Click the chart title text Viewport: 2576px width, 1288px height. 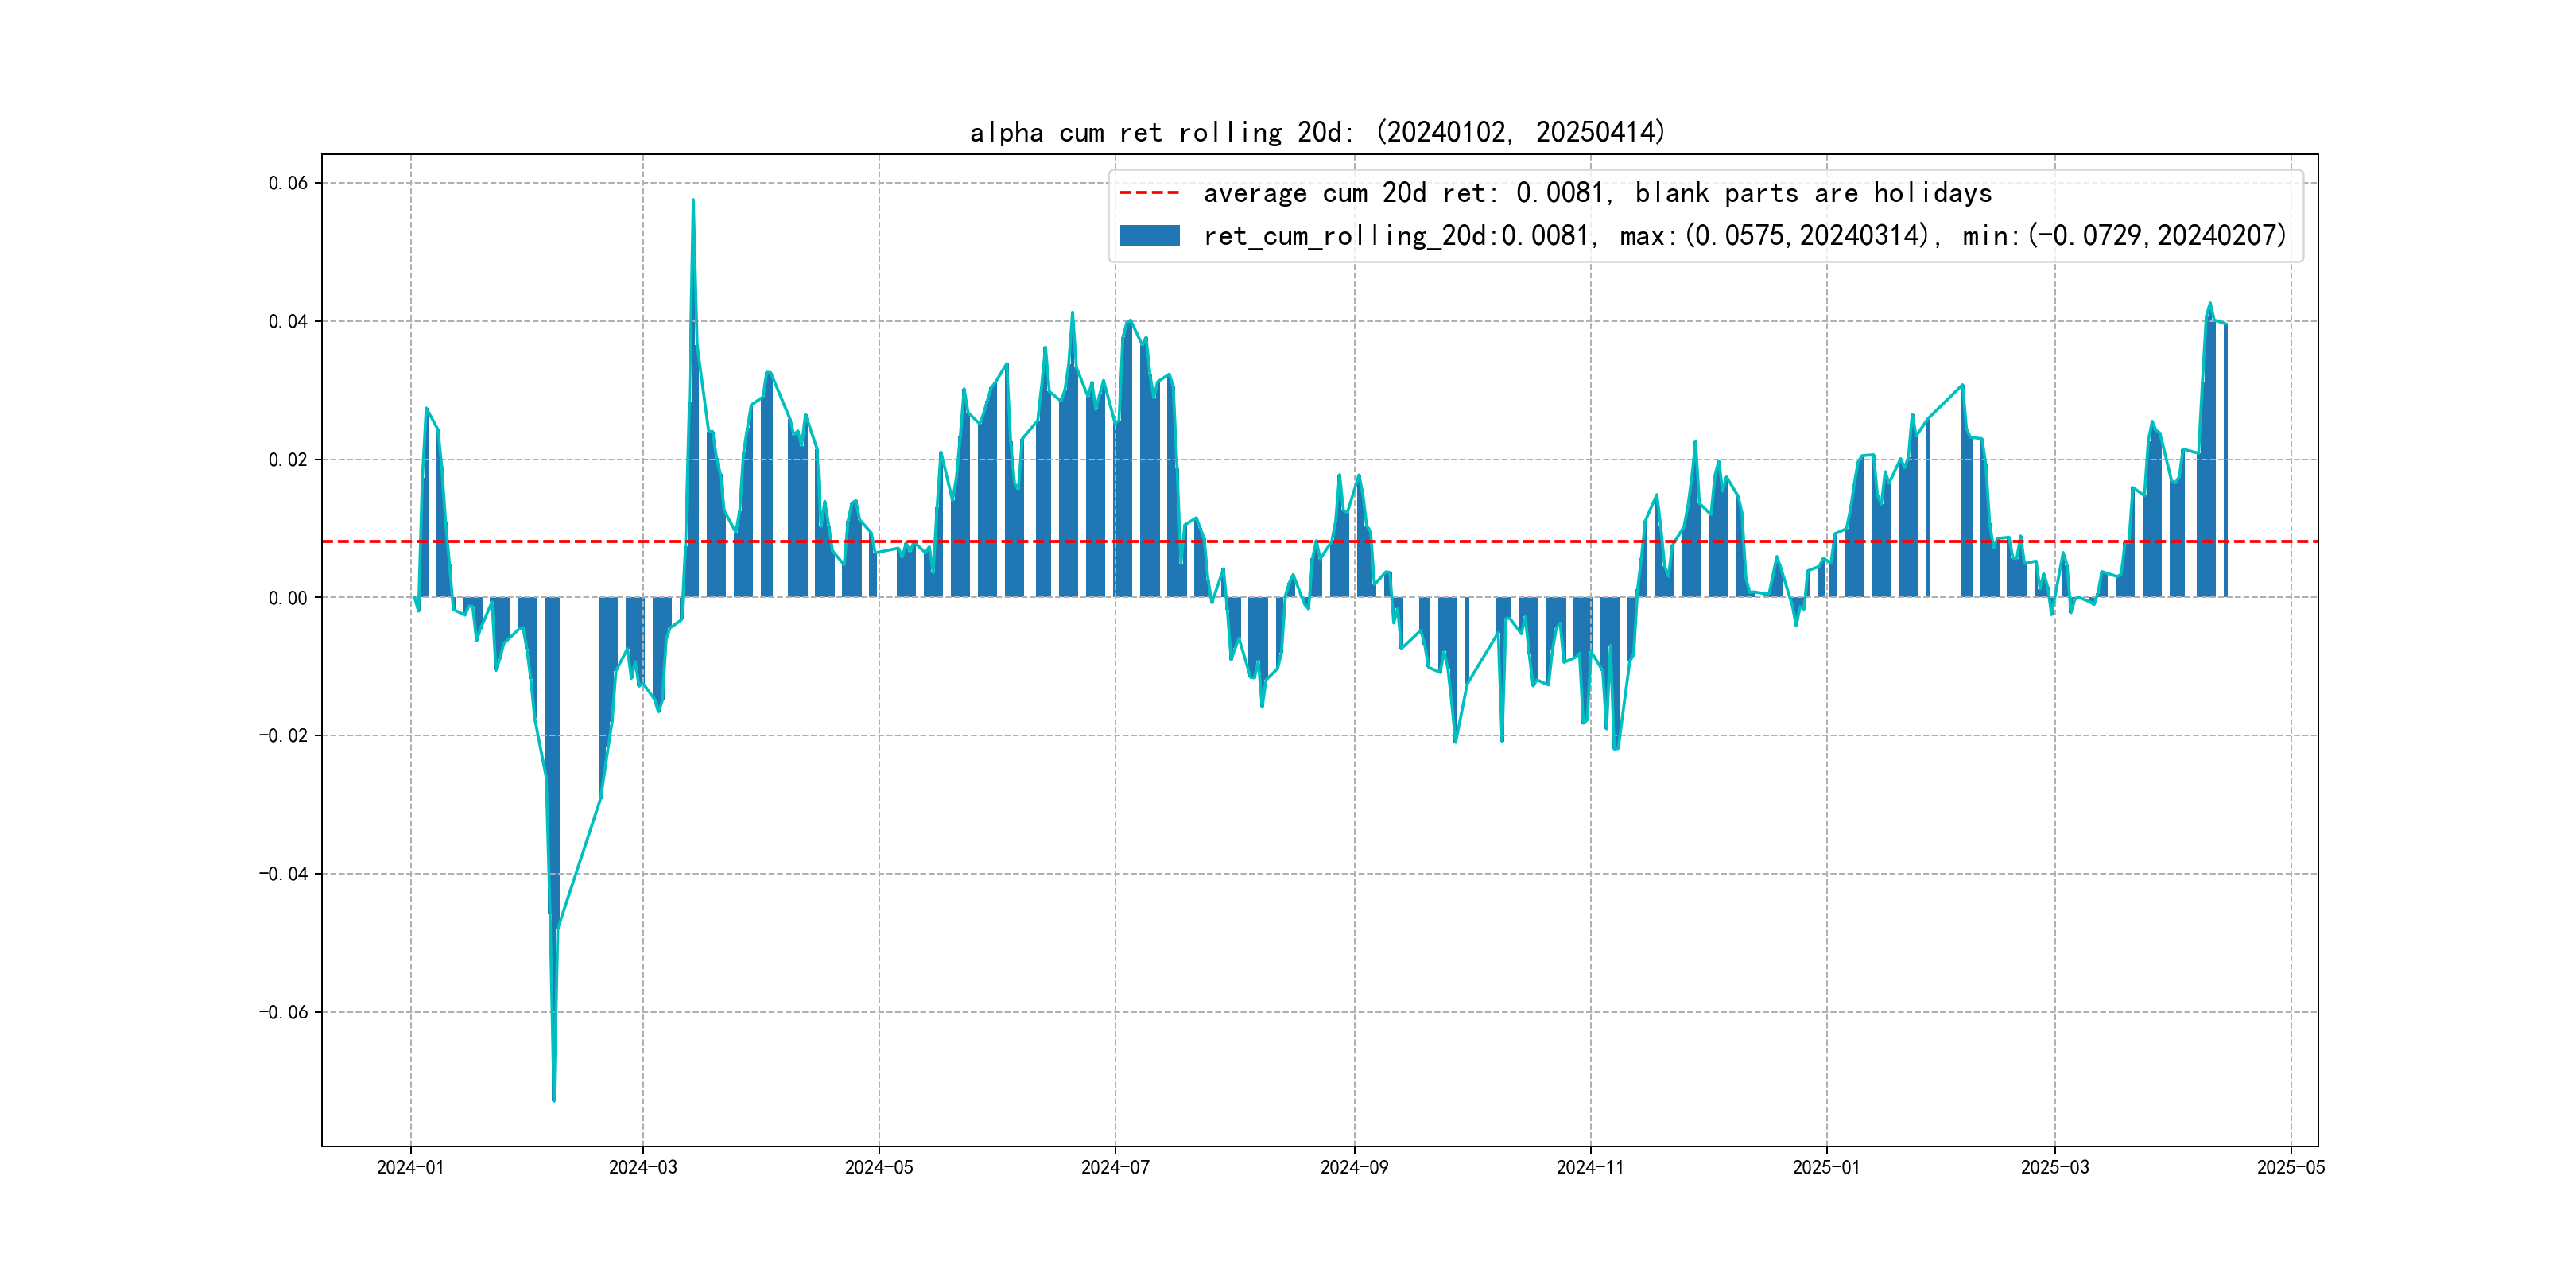tap(1317, 132)
